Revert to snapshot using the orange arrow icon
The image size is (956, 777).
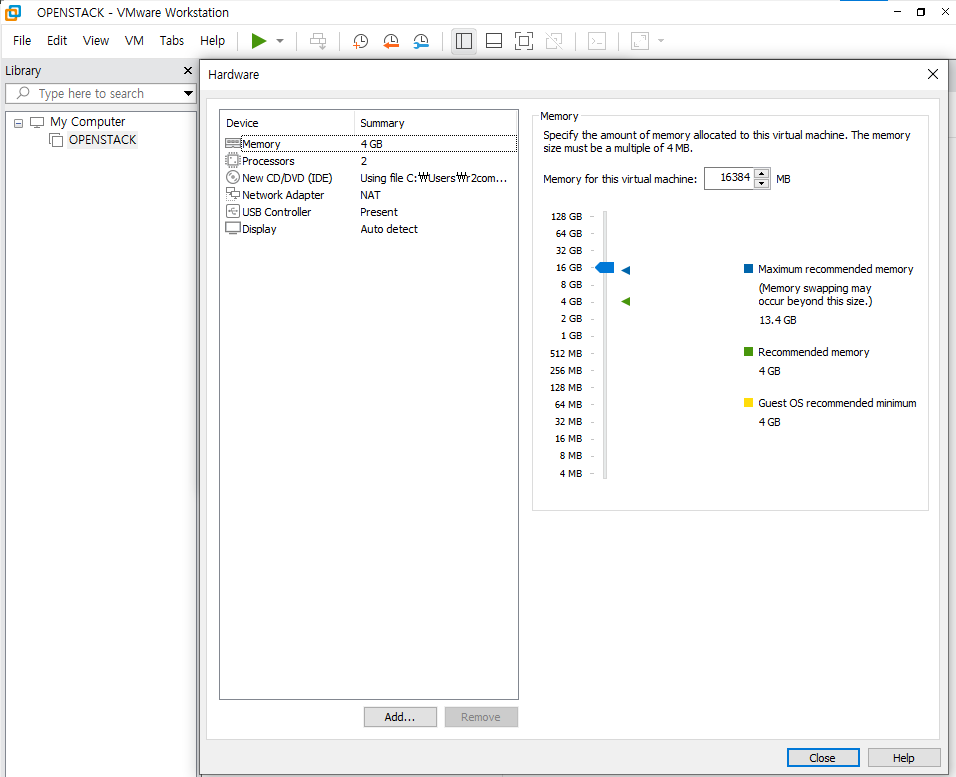[x=391, y=41]
